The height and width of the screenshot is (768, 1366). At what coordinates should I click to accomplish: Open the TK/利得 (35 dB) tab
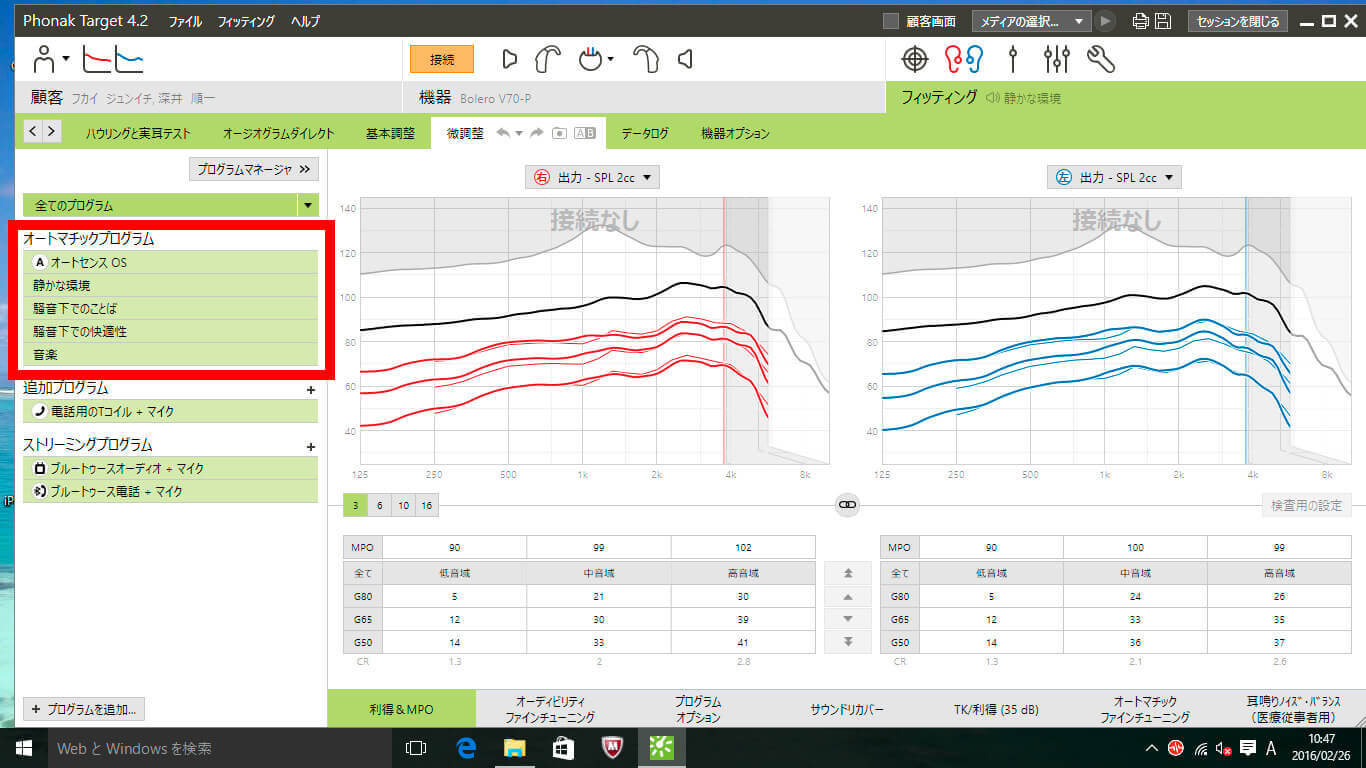click(x=996, y=709)
